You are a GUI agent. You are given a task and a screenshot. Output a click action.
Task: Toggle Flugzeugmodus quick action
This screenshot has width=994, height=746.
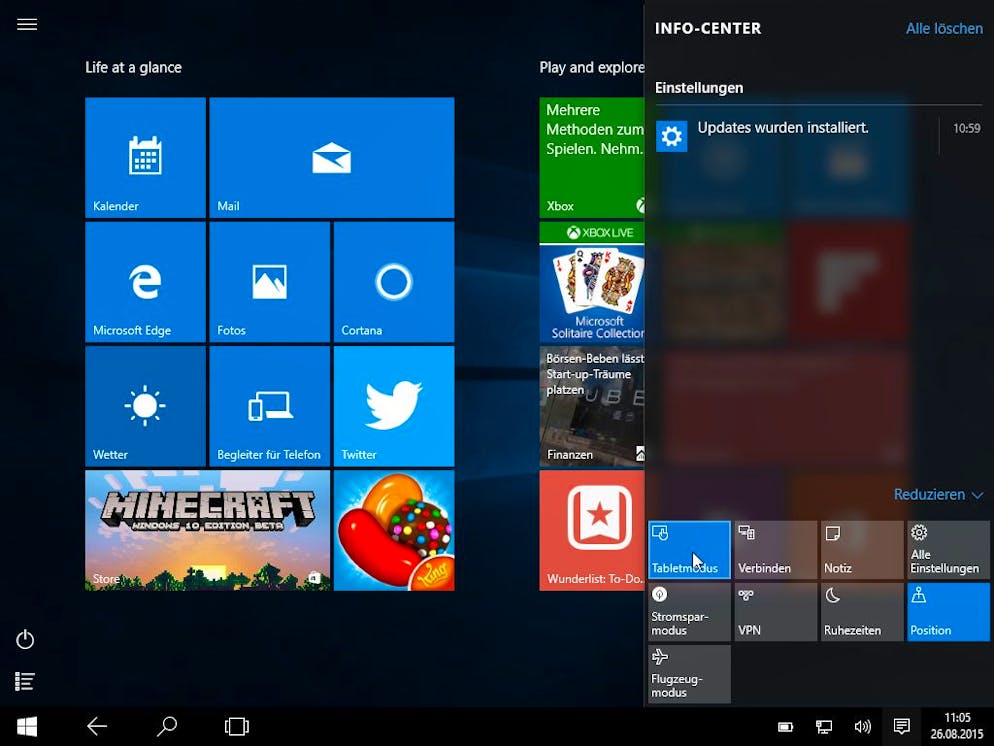[x=689, y=674]
